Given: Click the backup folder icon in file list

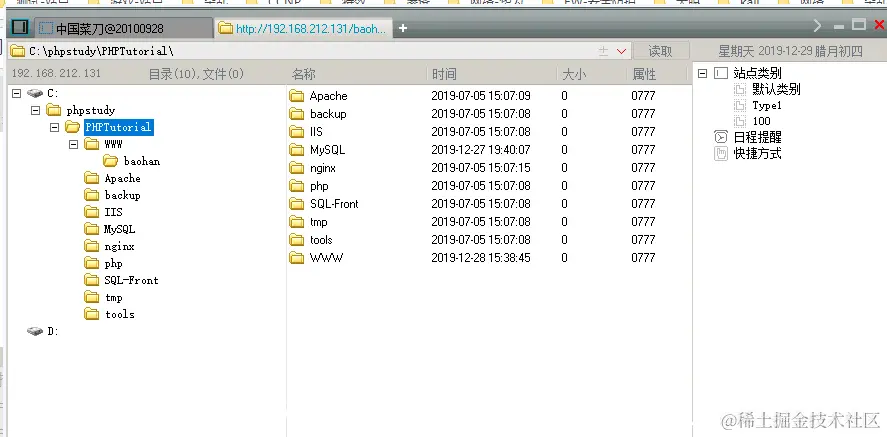Looking at the screenshot, I should coord(296,114).
